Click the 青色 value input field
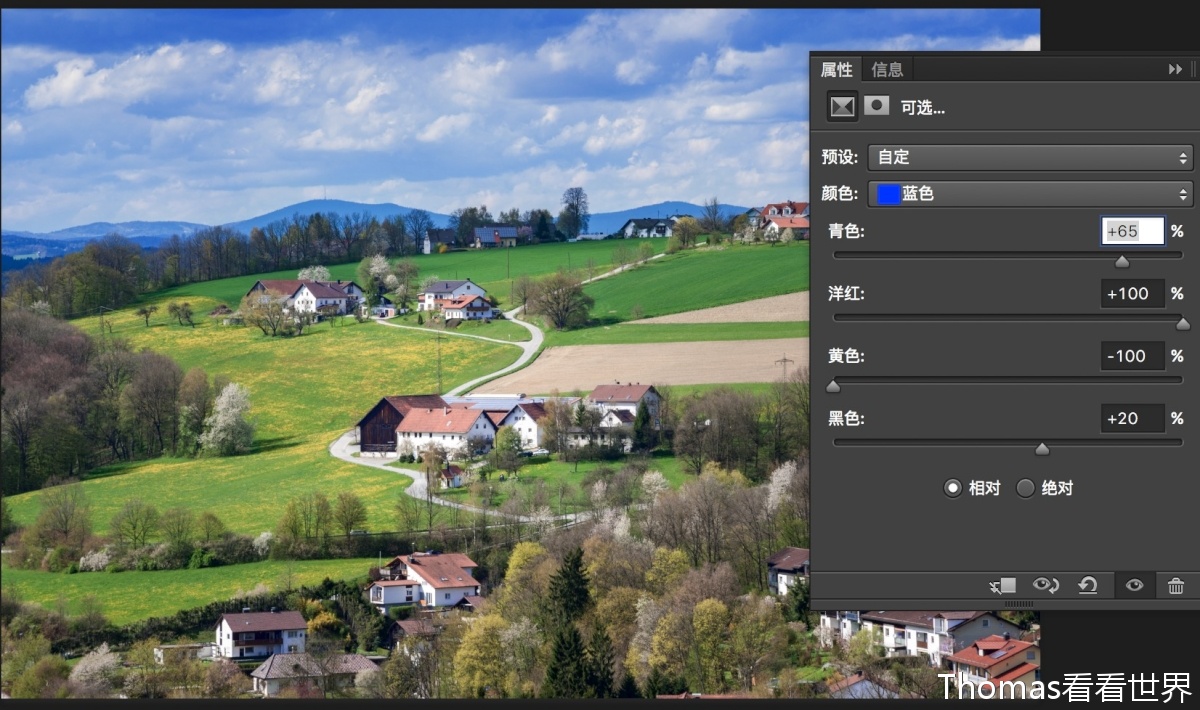Viewport: 1200px width, 710px height. 1133,231
